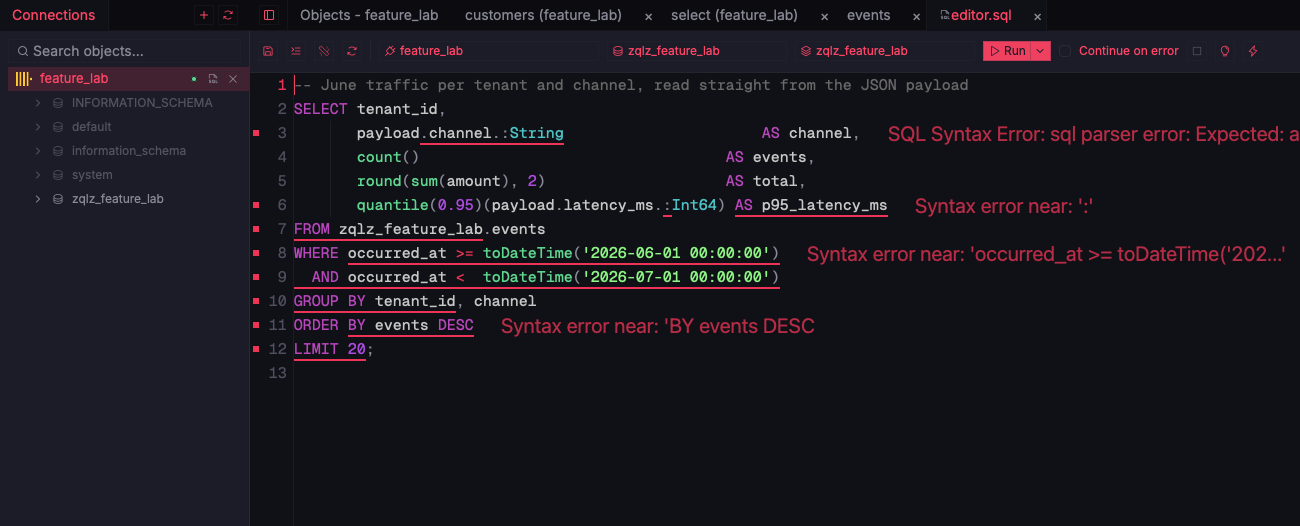This screenshot has height=526, width=1300.
Task: Run the SQL query
Action: 1007,51
